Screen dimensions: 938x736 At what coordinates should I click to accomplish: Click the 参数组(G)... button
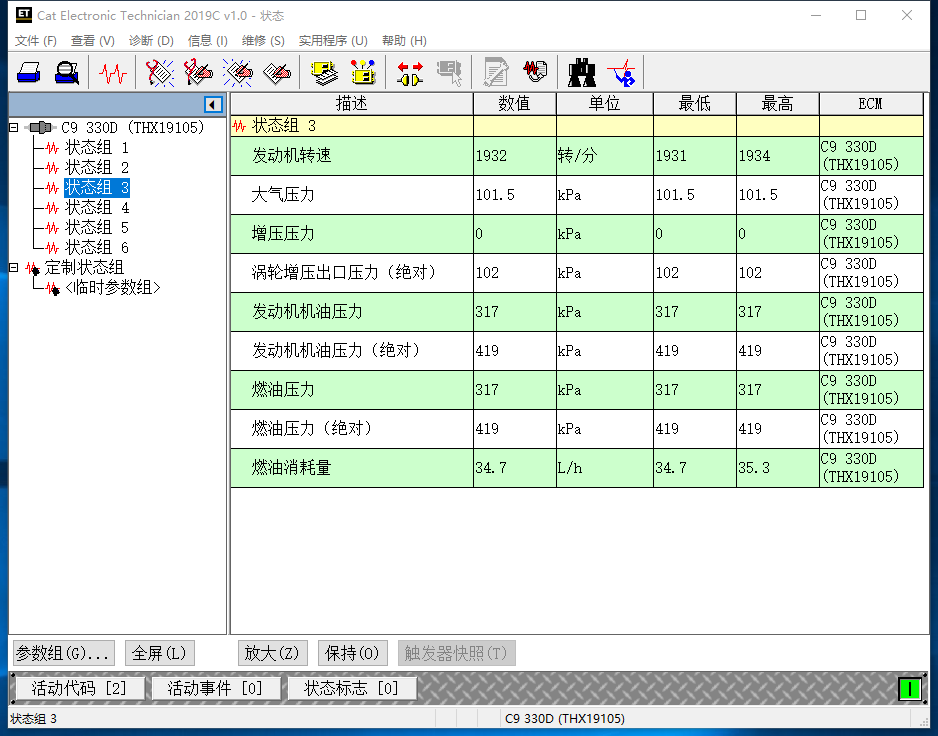tap(63, 653)
